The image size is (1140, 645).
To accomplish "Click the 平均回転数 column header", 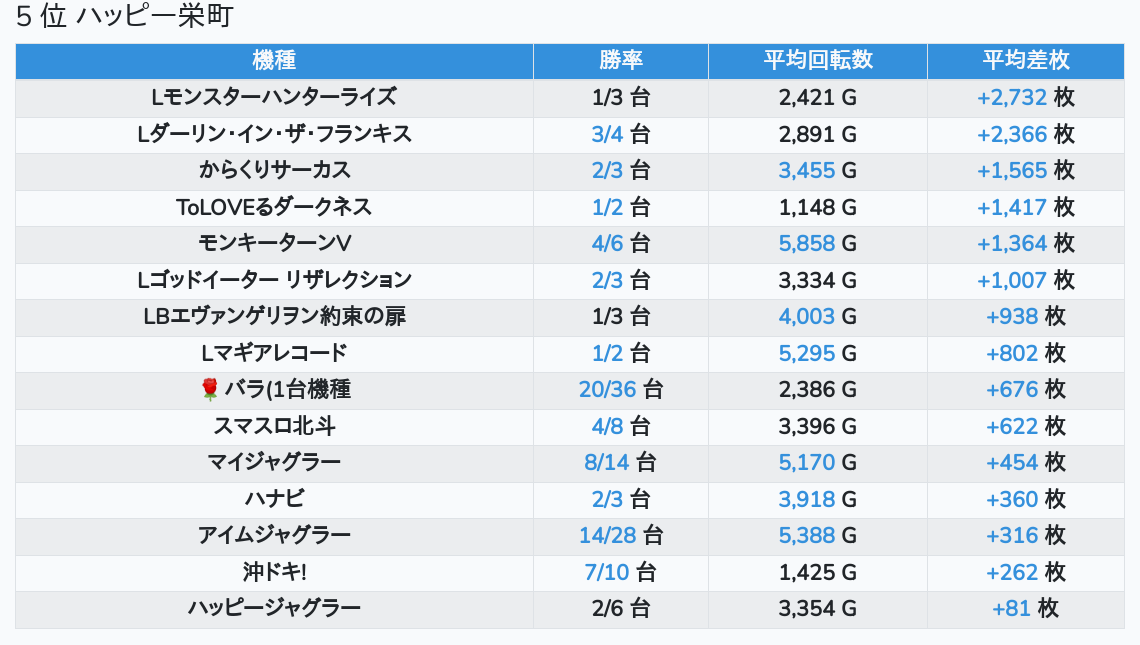I will [818, 60].
